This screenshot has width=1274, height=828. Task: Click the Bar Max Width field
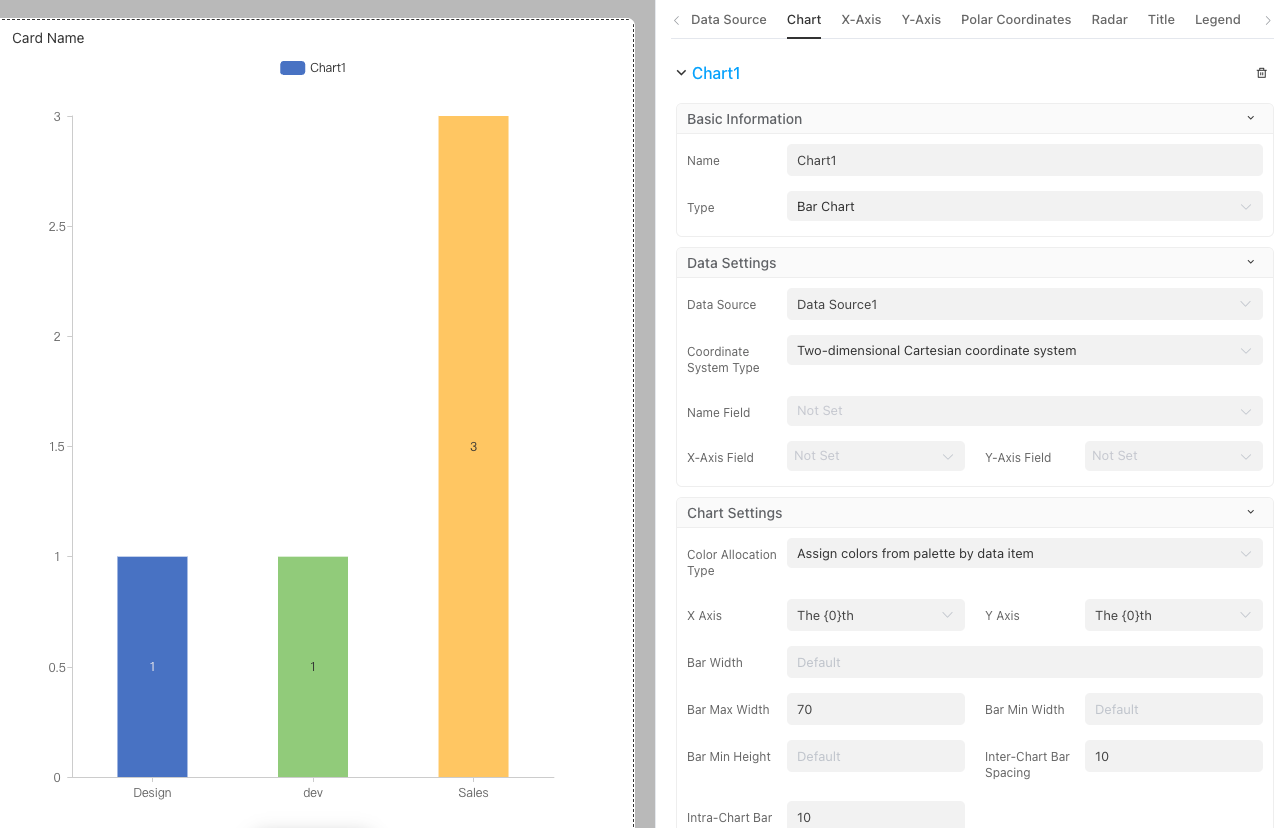875,709
